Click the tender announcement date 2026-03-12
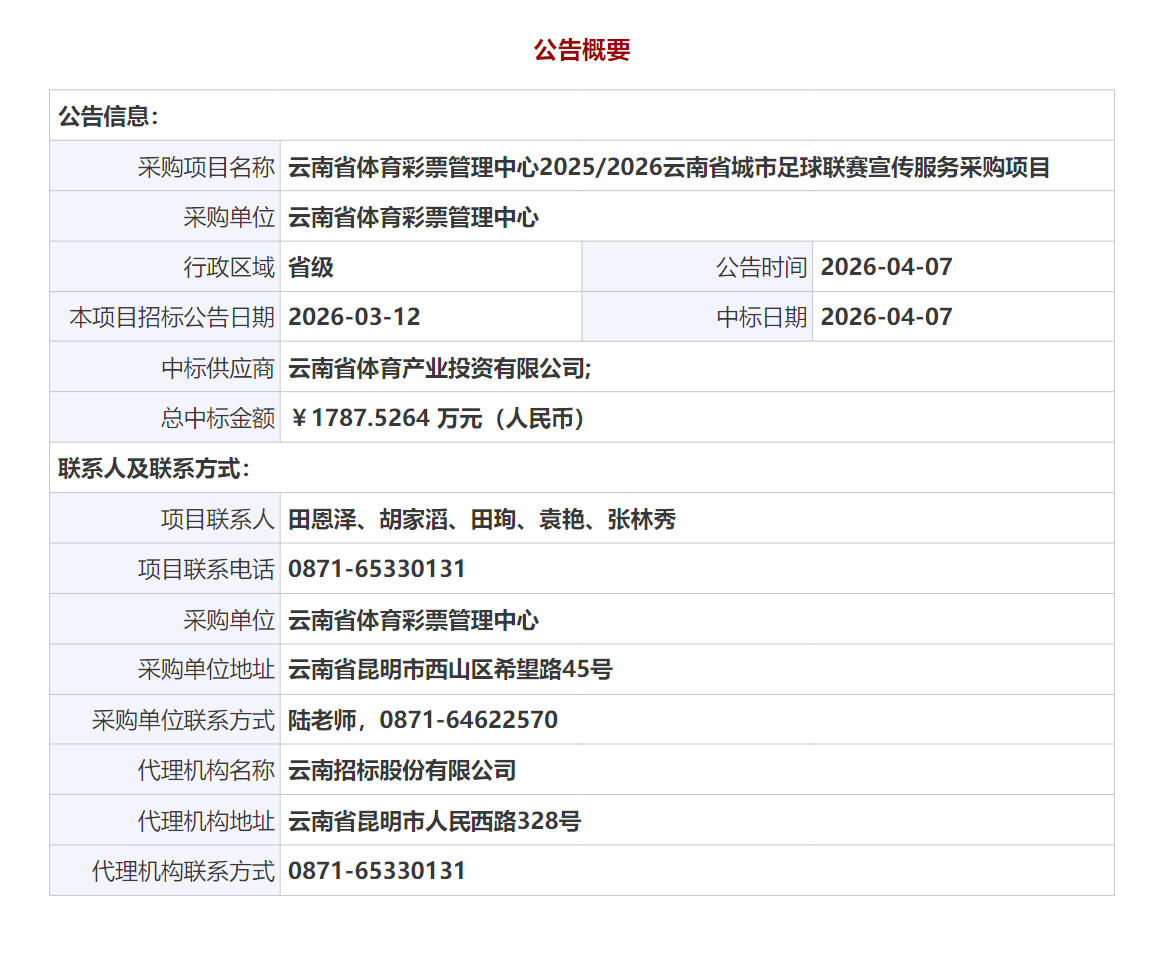The width and height of the screenshot is (1160, 956). pyautogui.click(x=354, y=317)
